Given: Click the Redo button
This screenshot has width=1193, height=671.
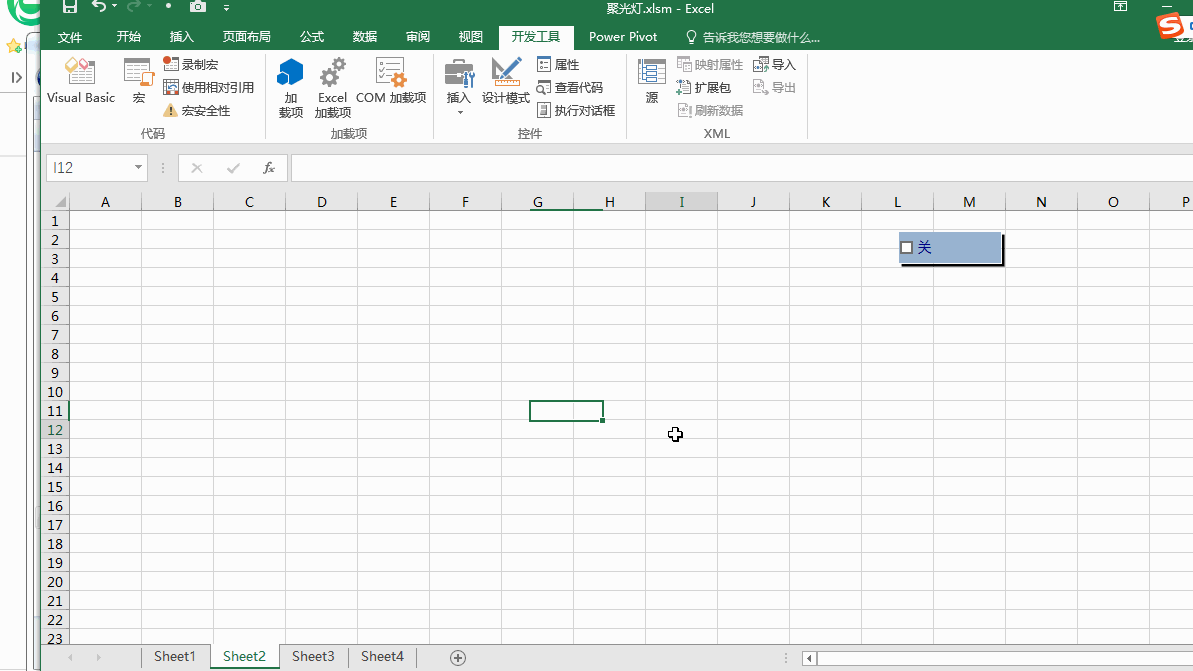Looking at the screenshot, I should 133,6.
